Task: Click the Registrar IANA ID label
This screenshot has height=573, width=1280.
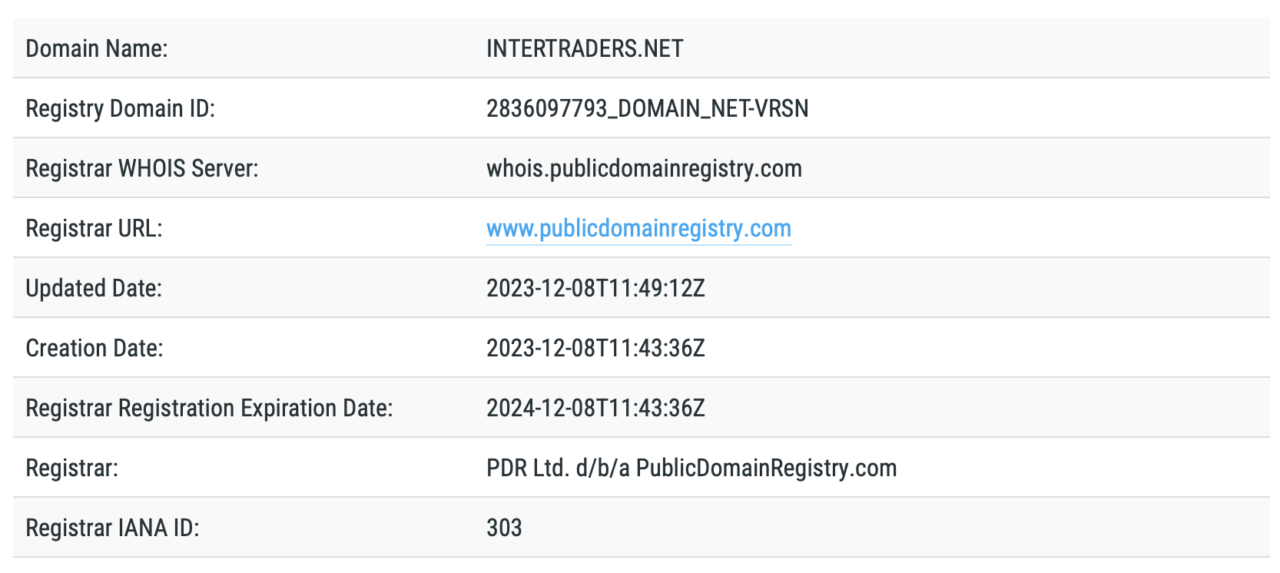Action: pos(112,528)
